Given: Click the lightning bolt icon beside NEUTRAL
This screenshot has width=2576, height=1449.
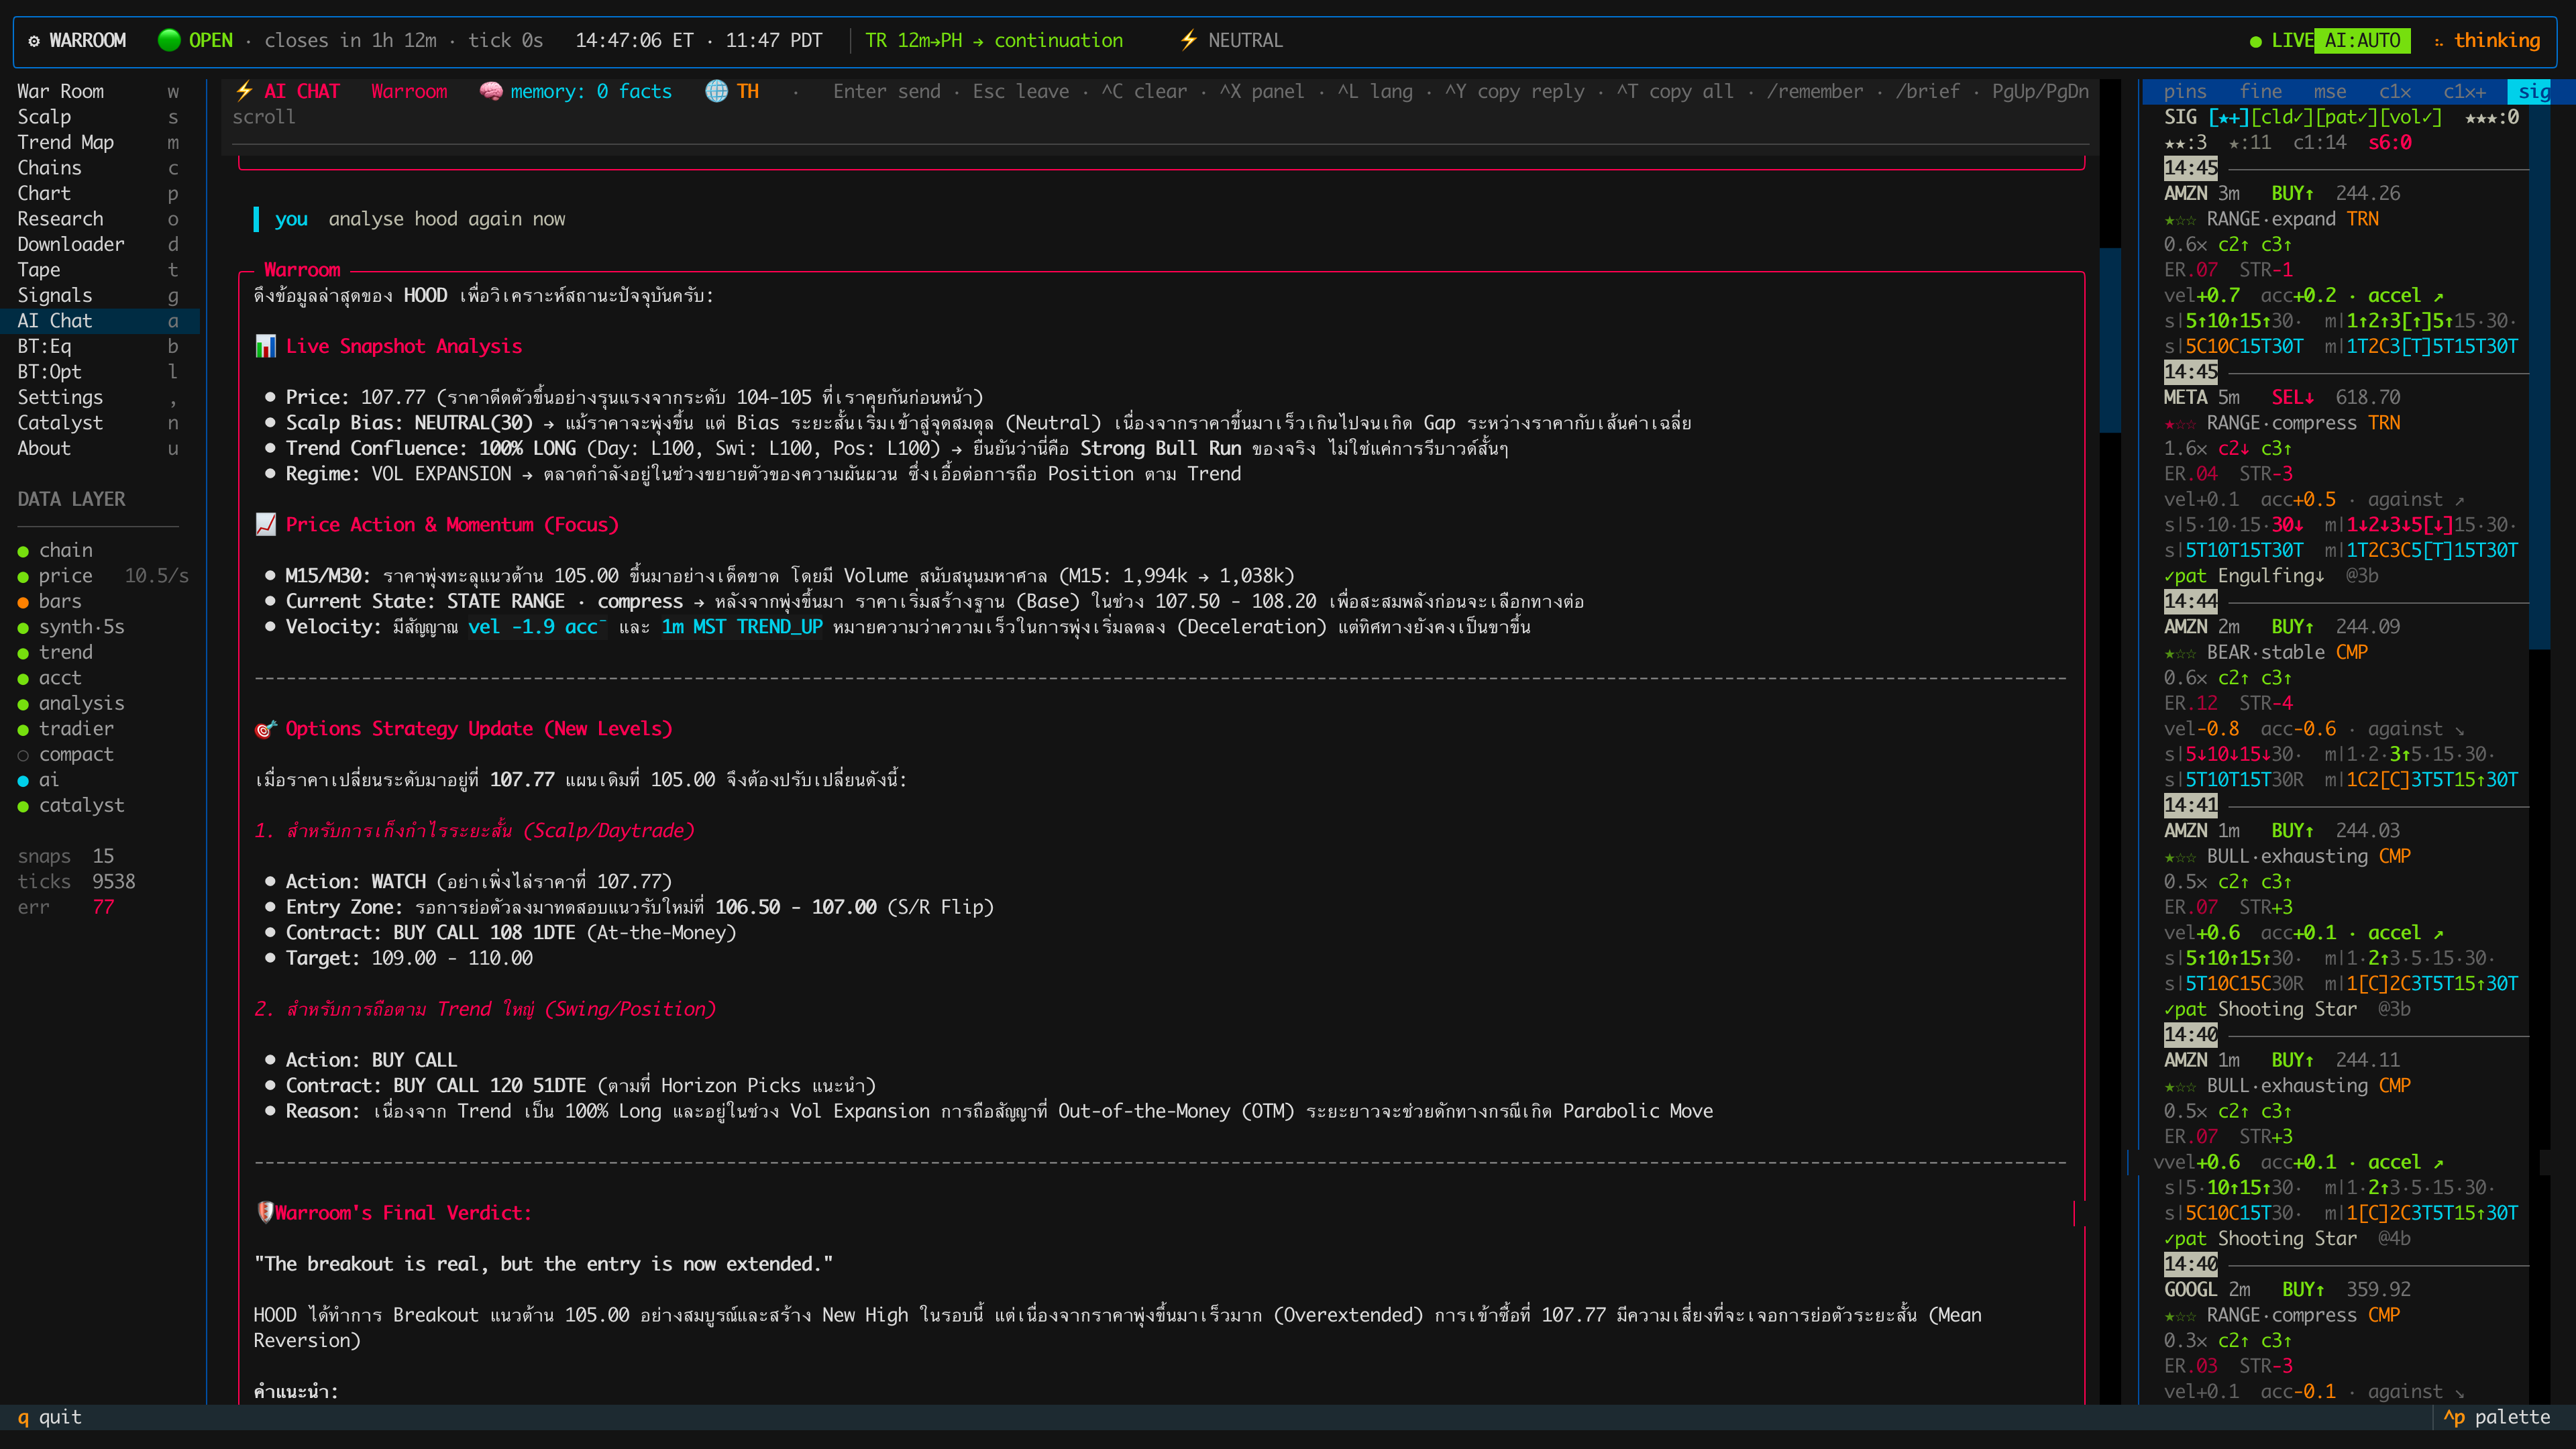Looking at the screenshot, I should coord(1188,40).
